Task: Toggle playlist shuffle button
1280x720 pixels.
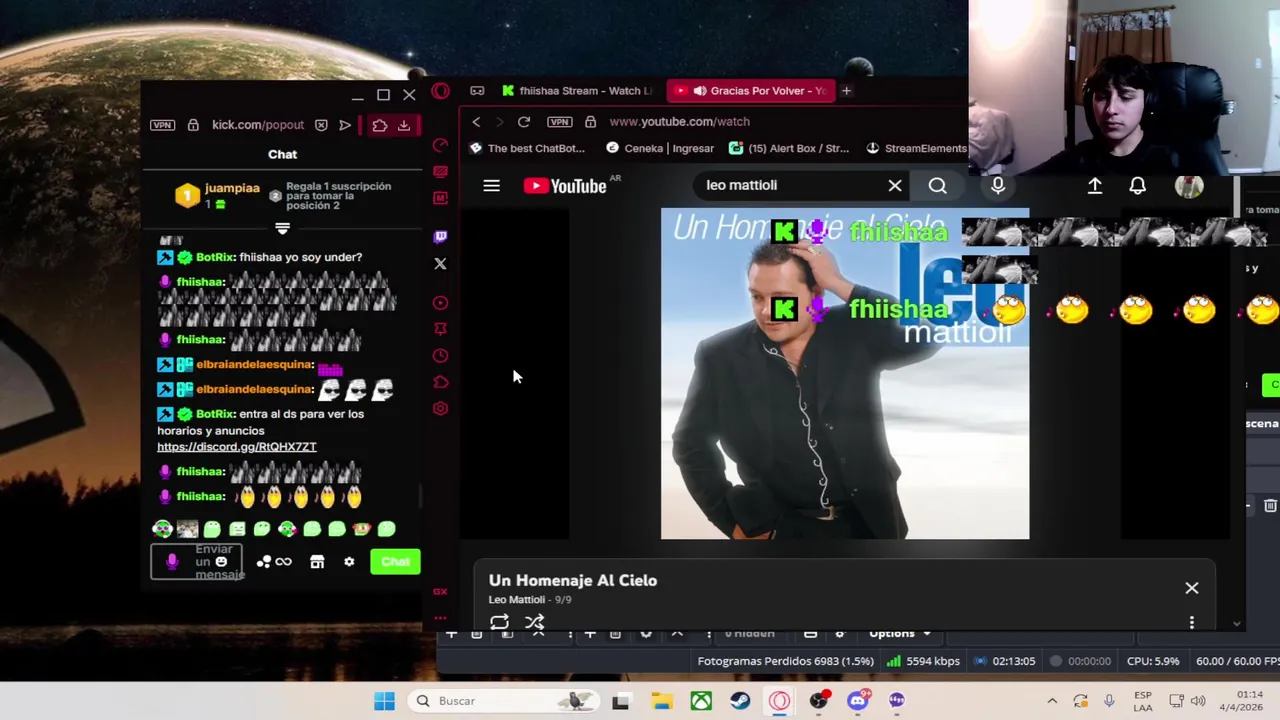Action: [535, 622]
